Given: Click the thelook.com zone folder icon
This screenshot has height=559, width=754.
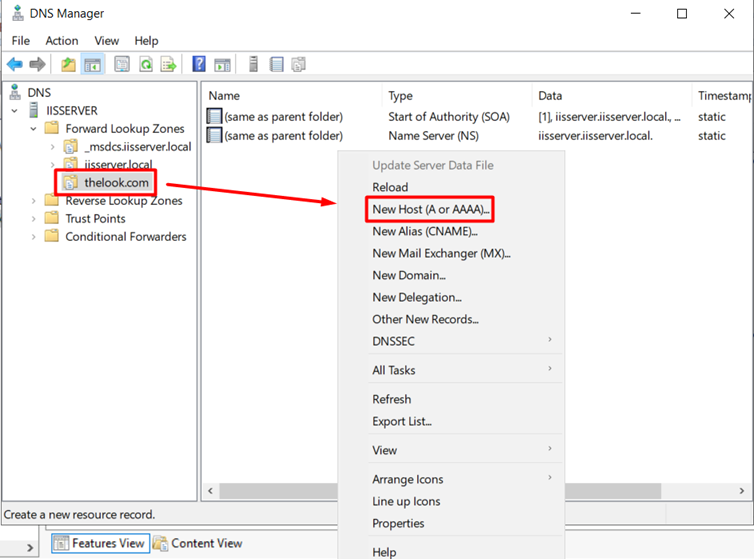Looking at the screenshot, I should click(x=71, y=182).
